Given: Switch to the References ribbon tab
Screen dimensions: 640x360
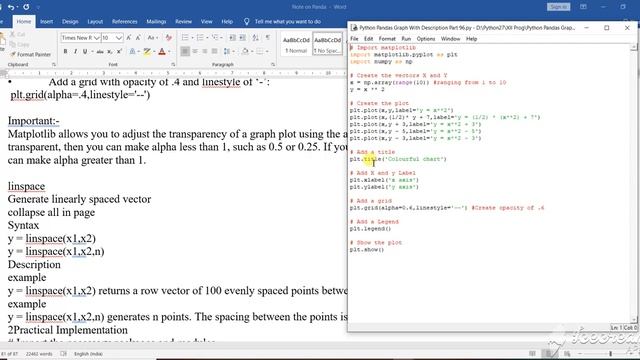Looking at the screenshot, I should click(124, 22).
